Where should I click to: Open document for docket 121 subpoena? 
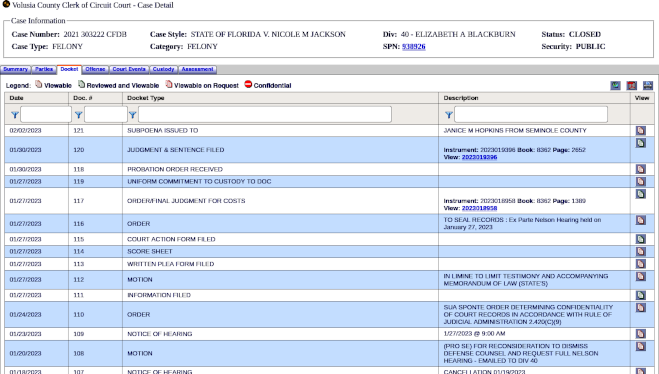point(641,131)
